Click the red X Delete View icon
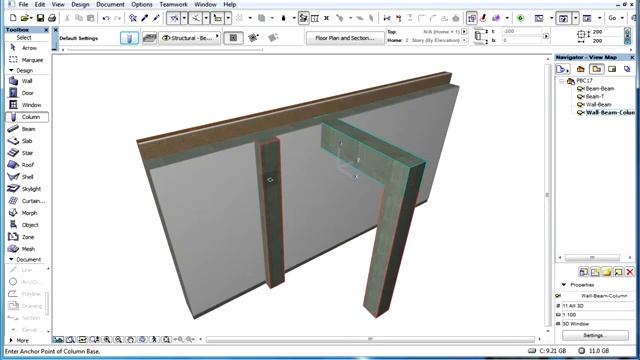The width and height of the screenshot is (640, 360). click(x=629, y=272)
